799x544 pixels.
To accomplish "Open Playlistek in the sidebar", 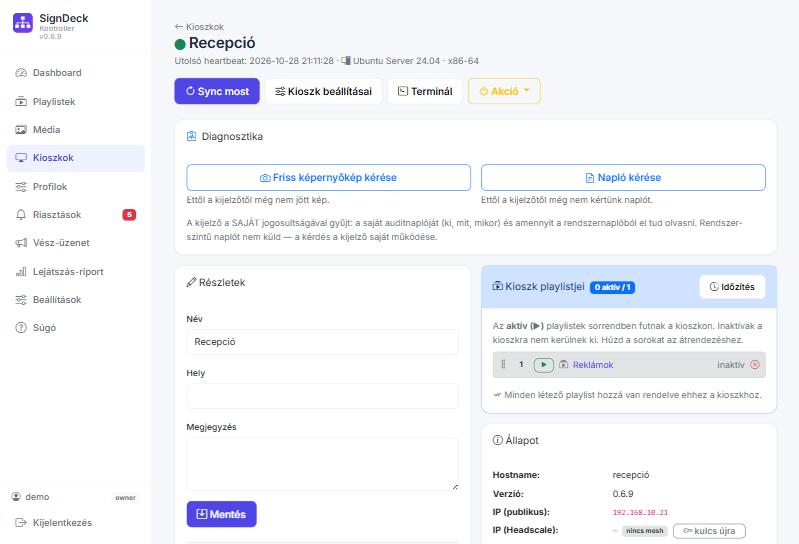I will [x=75, y=101].
